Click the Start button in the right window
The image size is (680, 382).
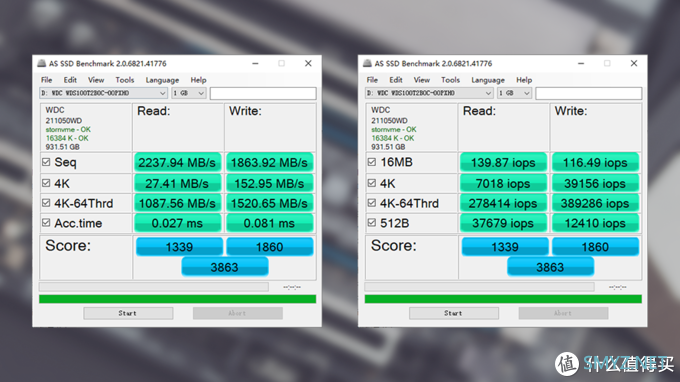click(x=454, y=313)
